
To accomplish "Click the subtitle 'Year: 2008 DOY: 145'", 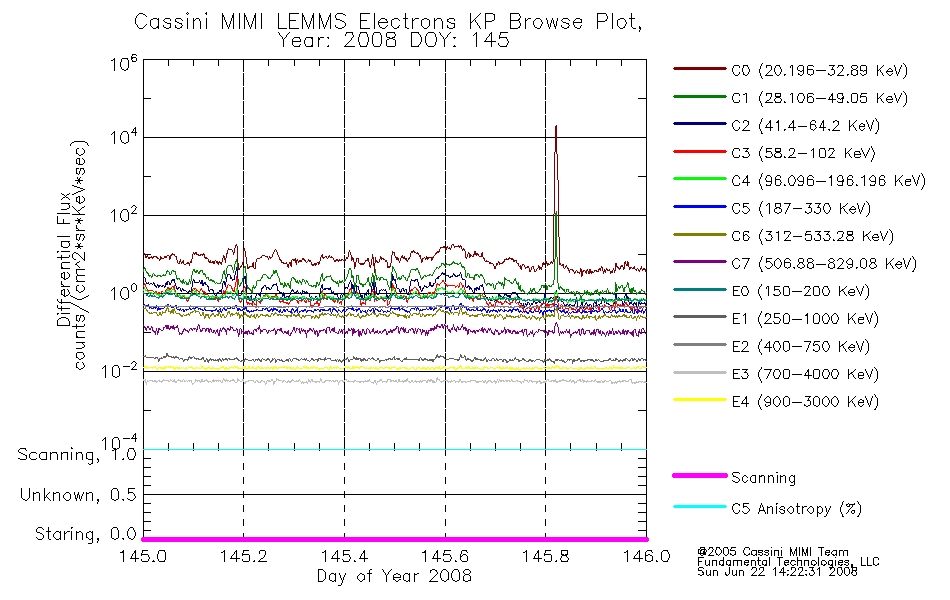I will click(x=394, y=41).
